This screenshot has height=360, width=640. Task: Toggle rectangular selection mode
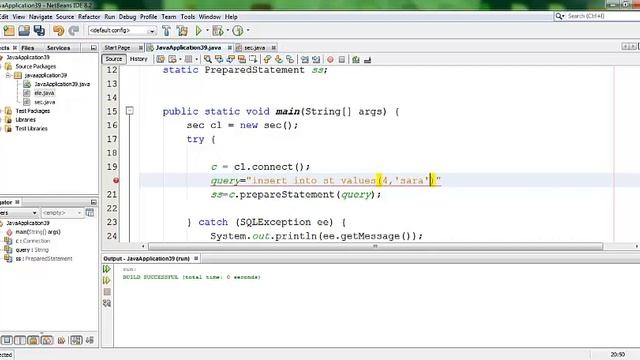(x=253, y=60)
